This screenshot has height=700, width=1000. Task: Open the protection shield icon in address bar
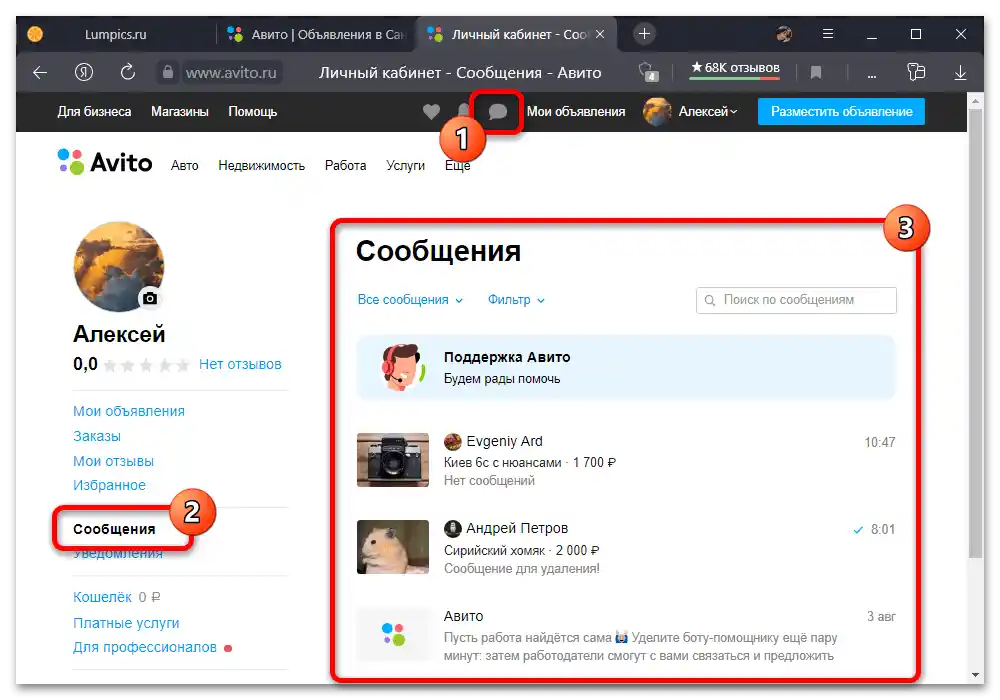point(648,72)
